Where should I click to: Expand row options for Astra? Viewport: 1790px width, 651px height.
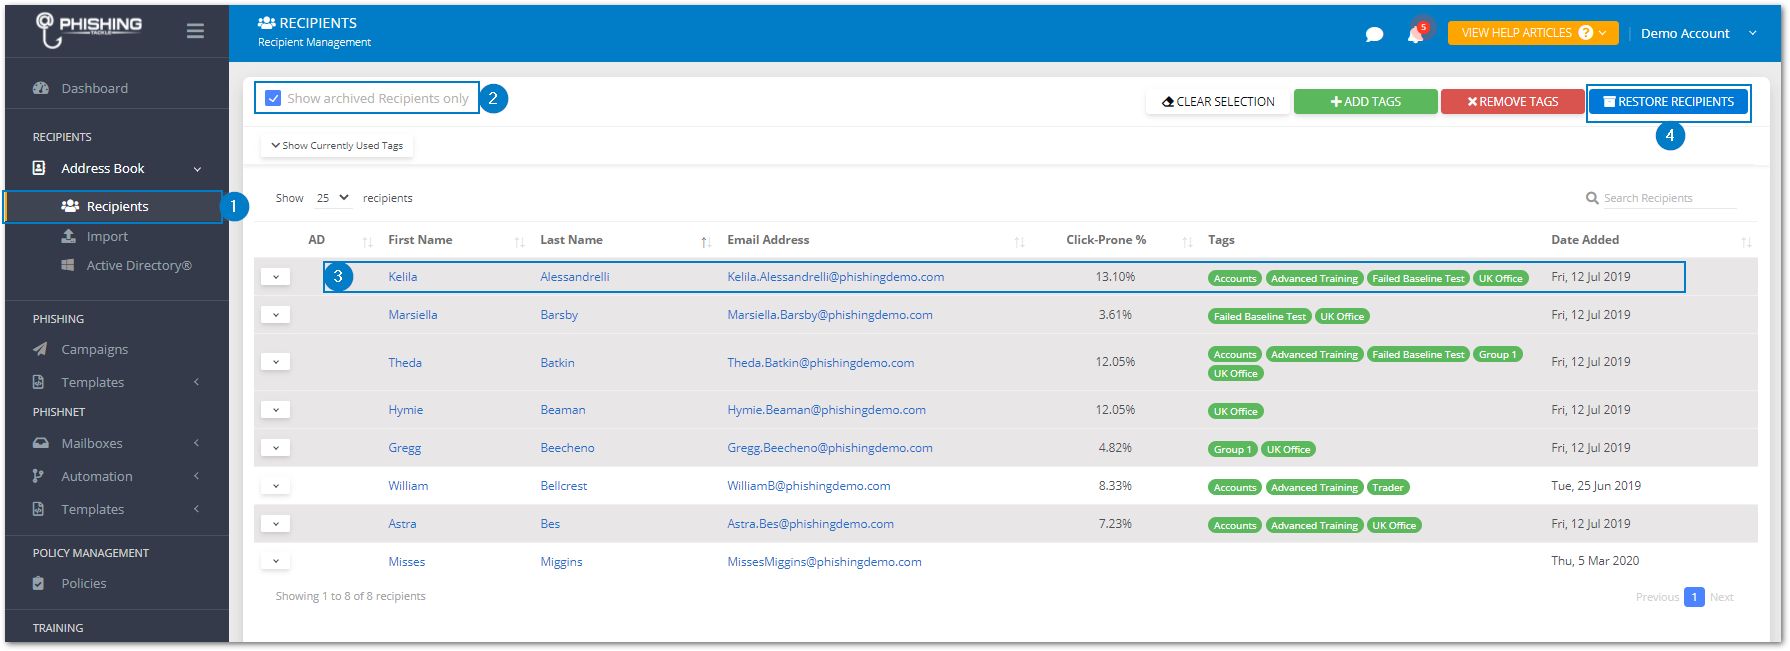tap(276, 524)
